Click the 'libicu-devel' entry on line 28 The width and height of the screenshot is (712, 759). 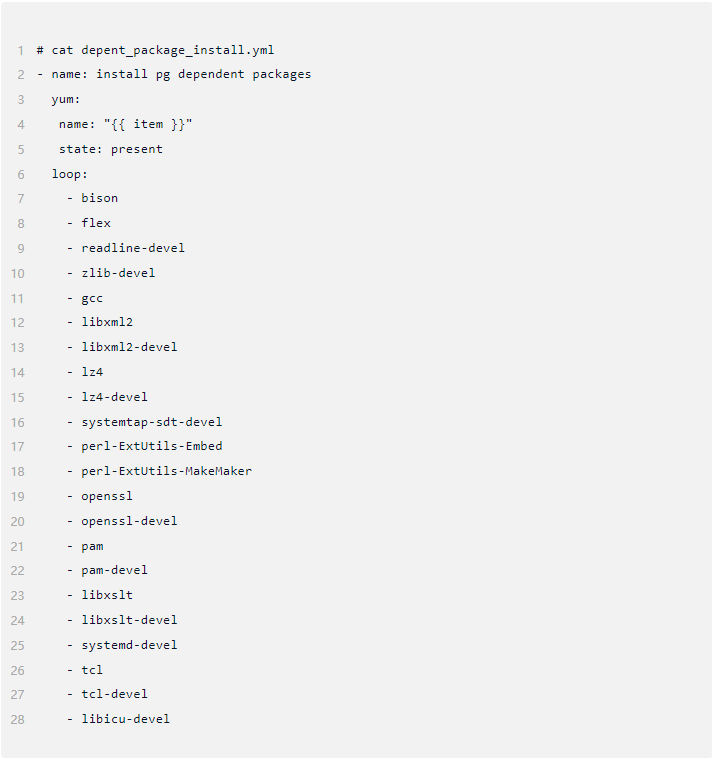pyautogui.click(x=125, y=719)
